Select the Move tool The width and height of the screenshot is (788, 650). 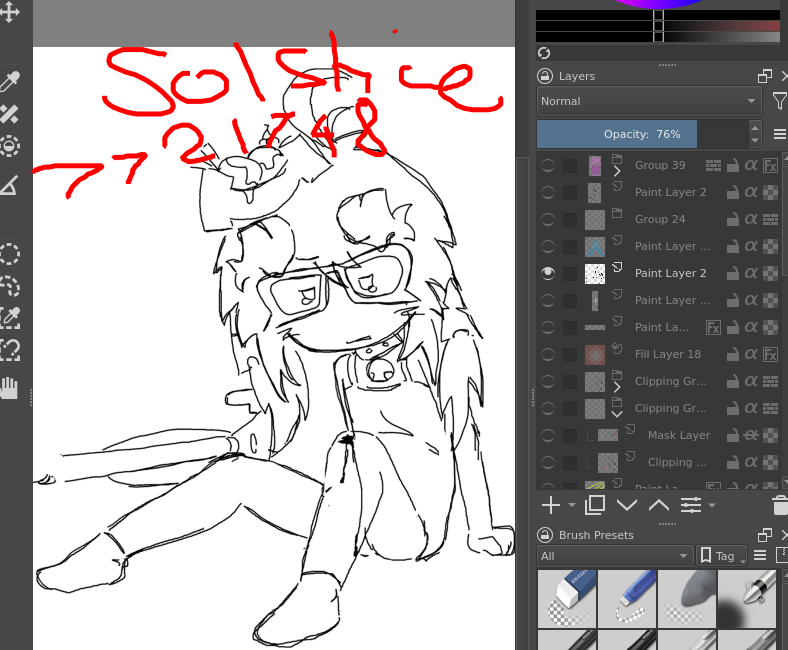click(x=9, y=11)
